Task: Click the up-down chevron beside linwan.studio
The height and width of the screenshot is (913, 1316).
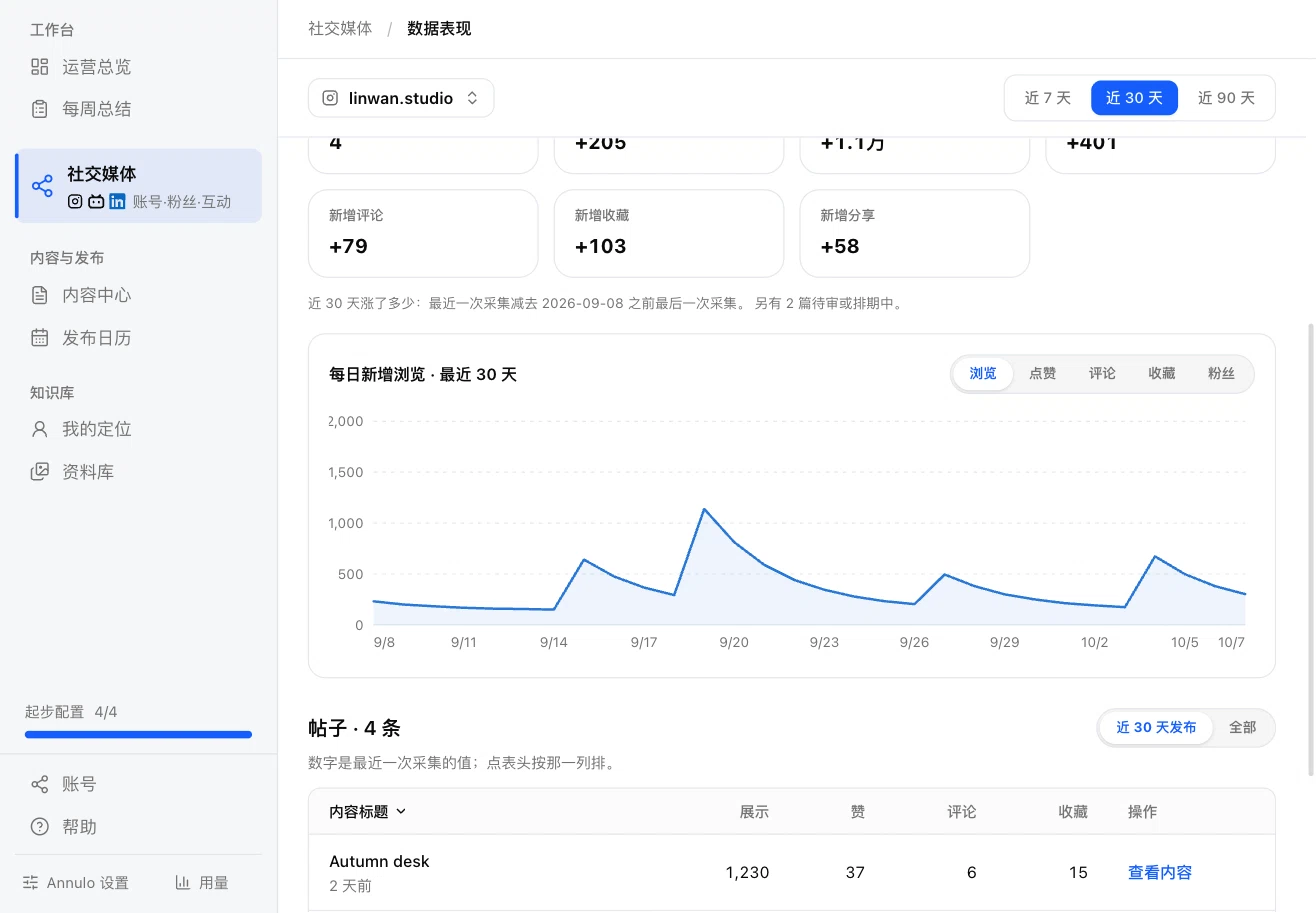Action: coord(473,98)
